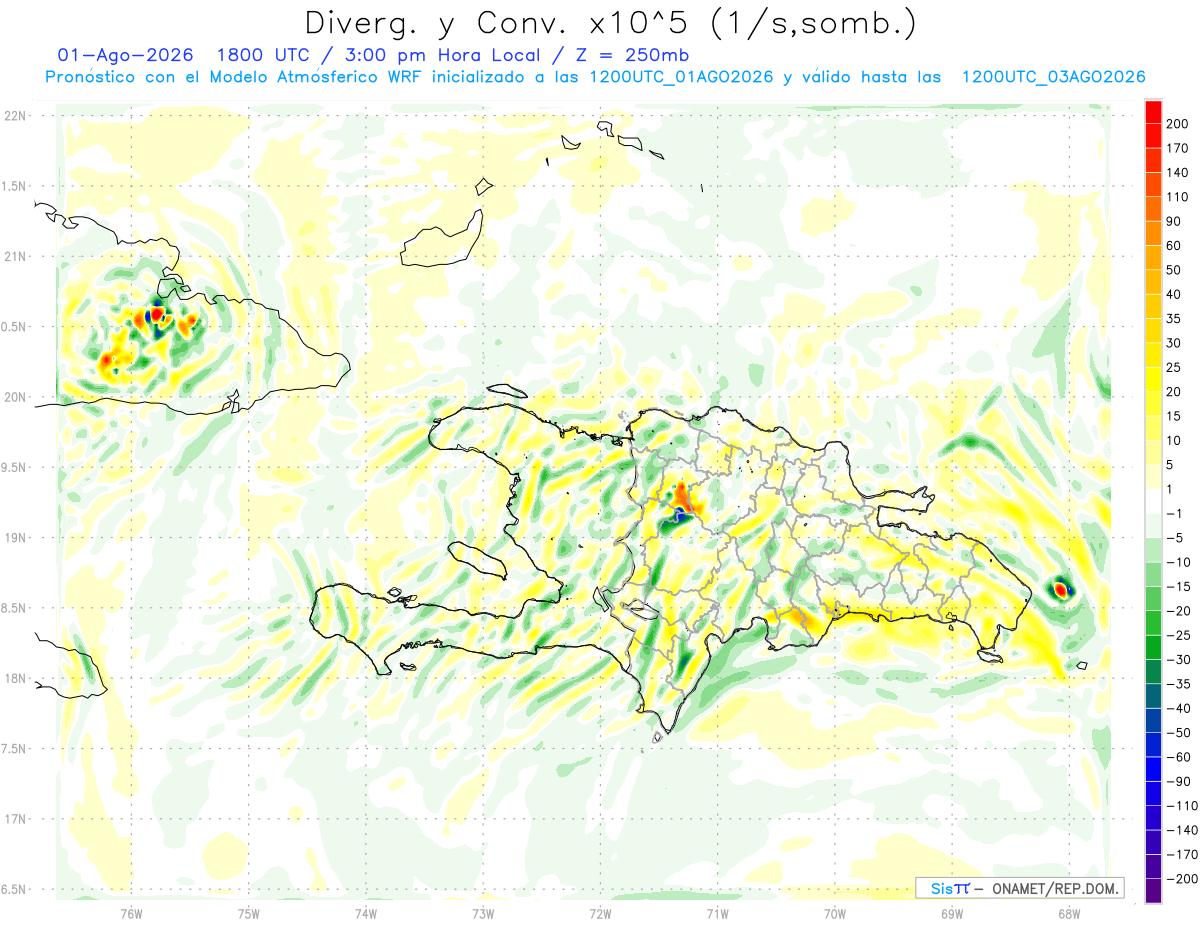Click the '140' color scale value
The height and width of the screenshot is (927, 1200).
(x=1178, y=172)
